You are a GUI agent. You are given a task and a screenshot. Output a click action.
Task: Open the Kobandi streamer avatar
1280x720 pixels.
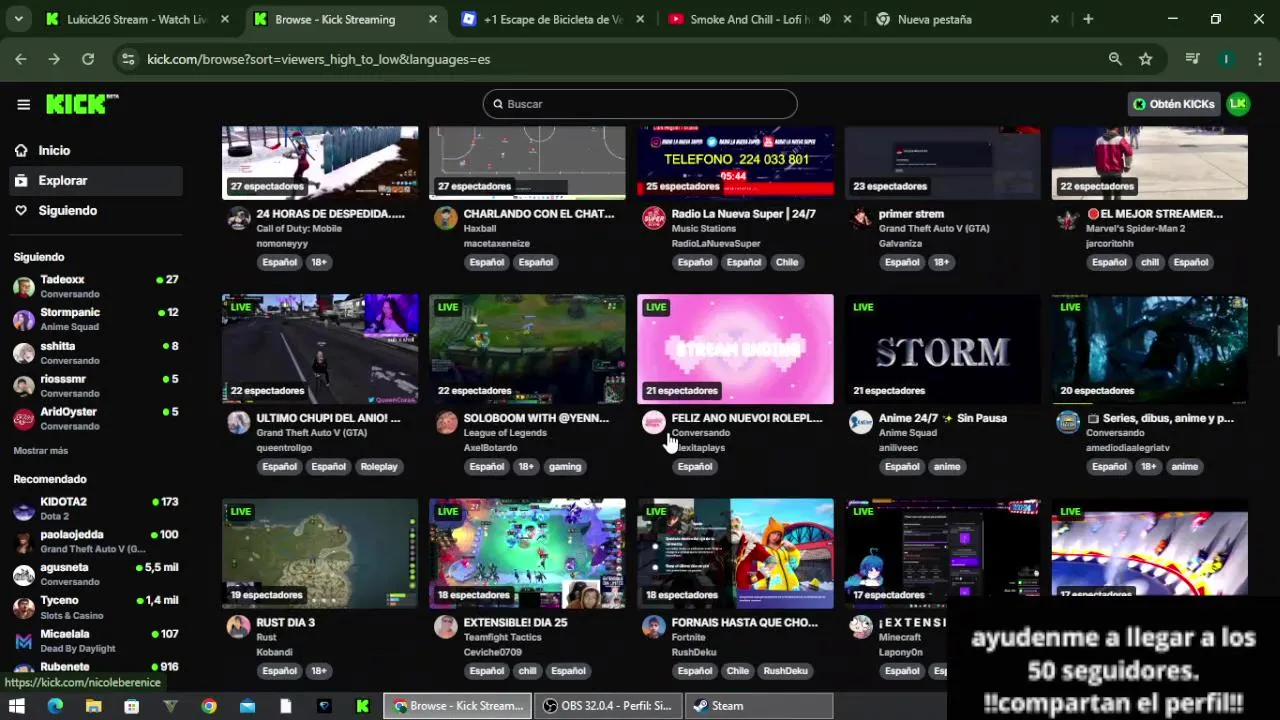click(238, 627)
